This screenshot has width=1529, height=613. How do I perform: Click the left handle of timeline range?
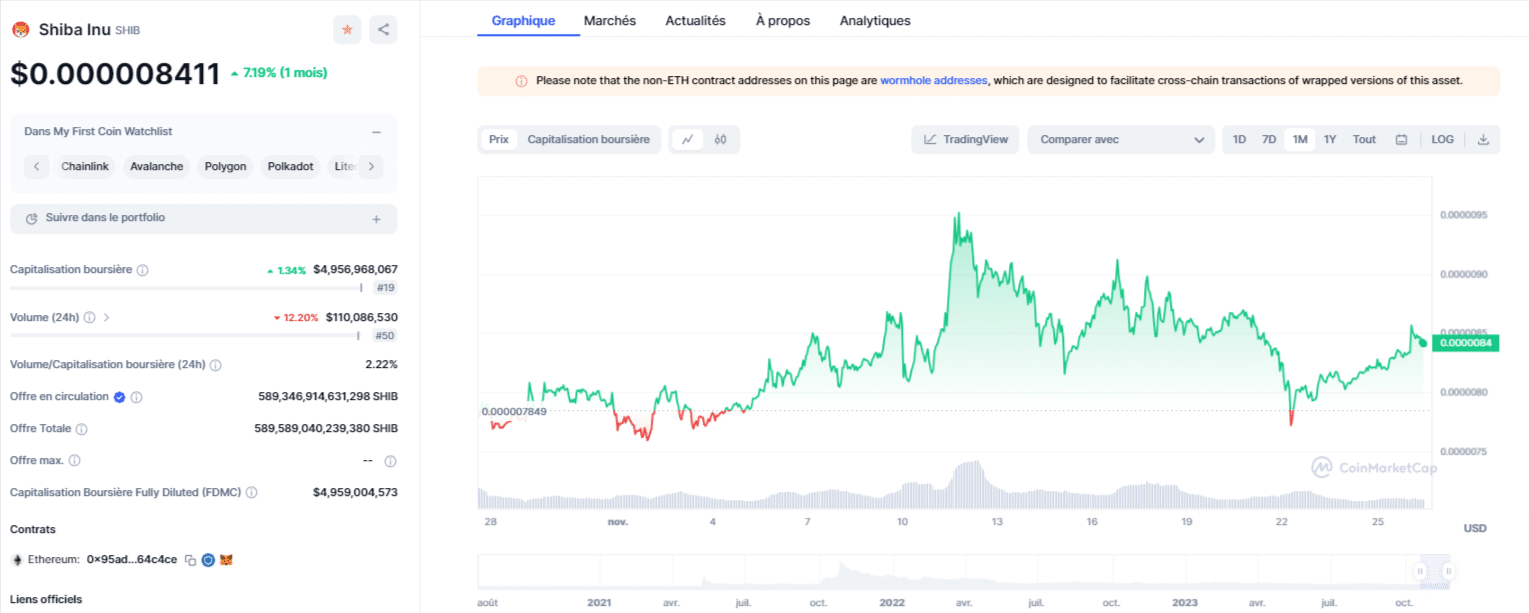pyautogui.click(x=1419, y=571)
